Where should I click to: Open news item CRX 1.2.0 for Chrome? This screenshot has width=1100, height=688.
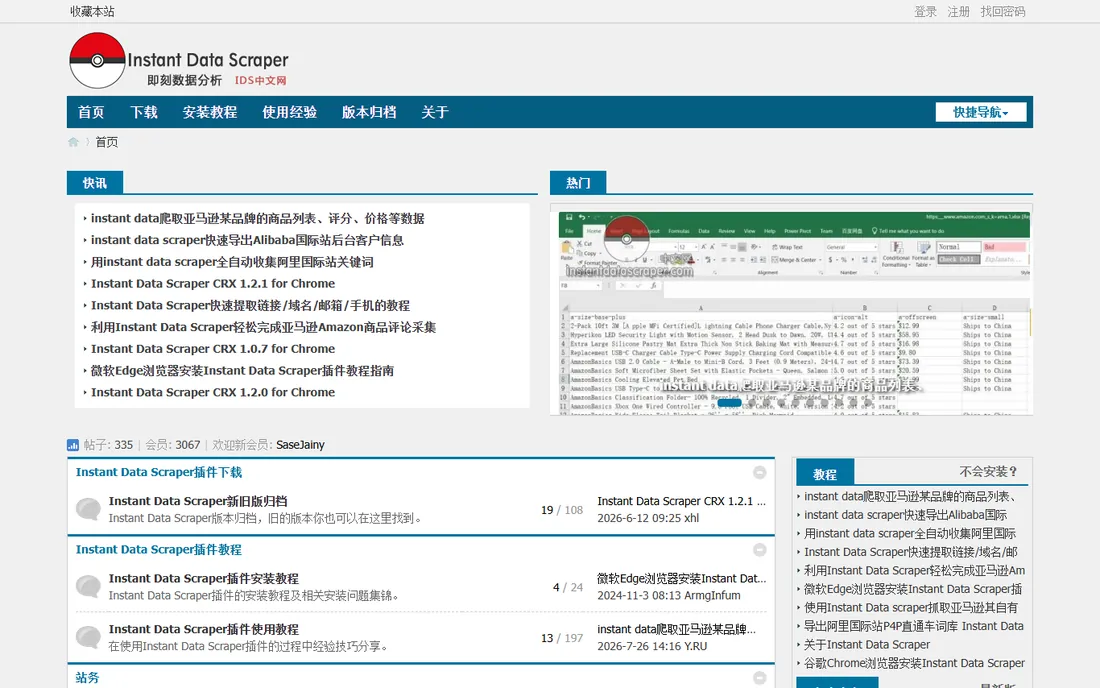(x=213, y=393)
